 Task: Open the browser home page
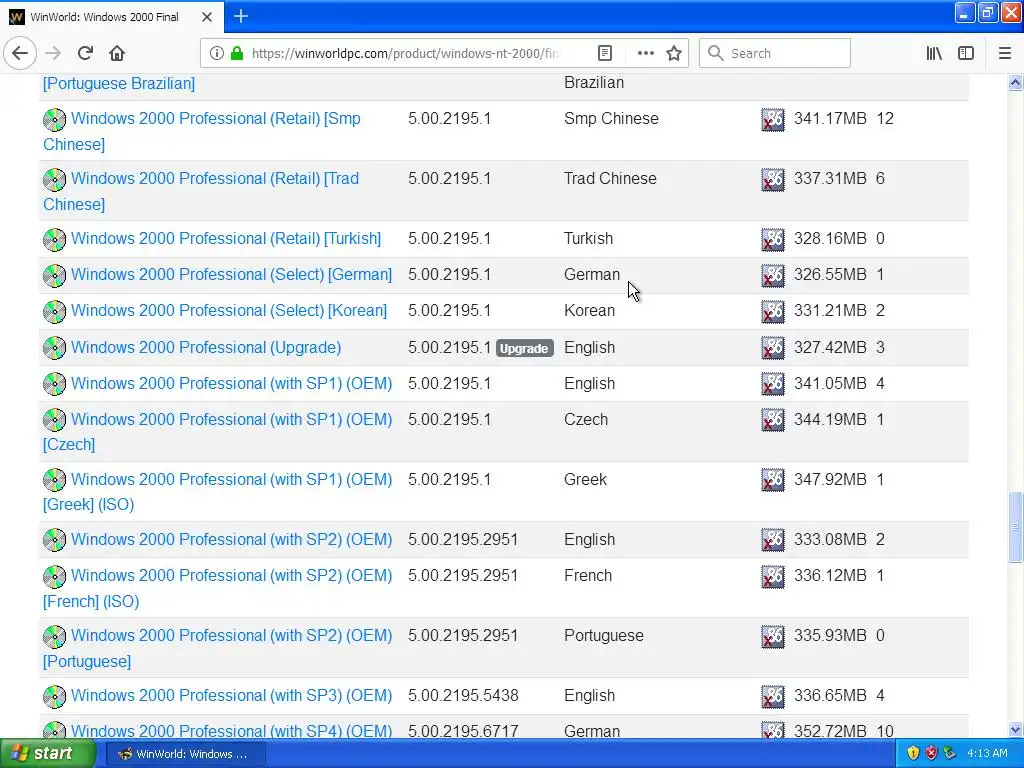pos(117,53)
